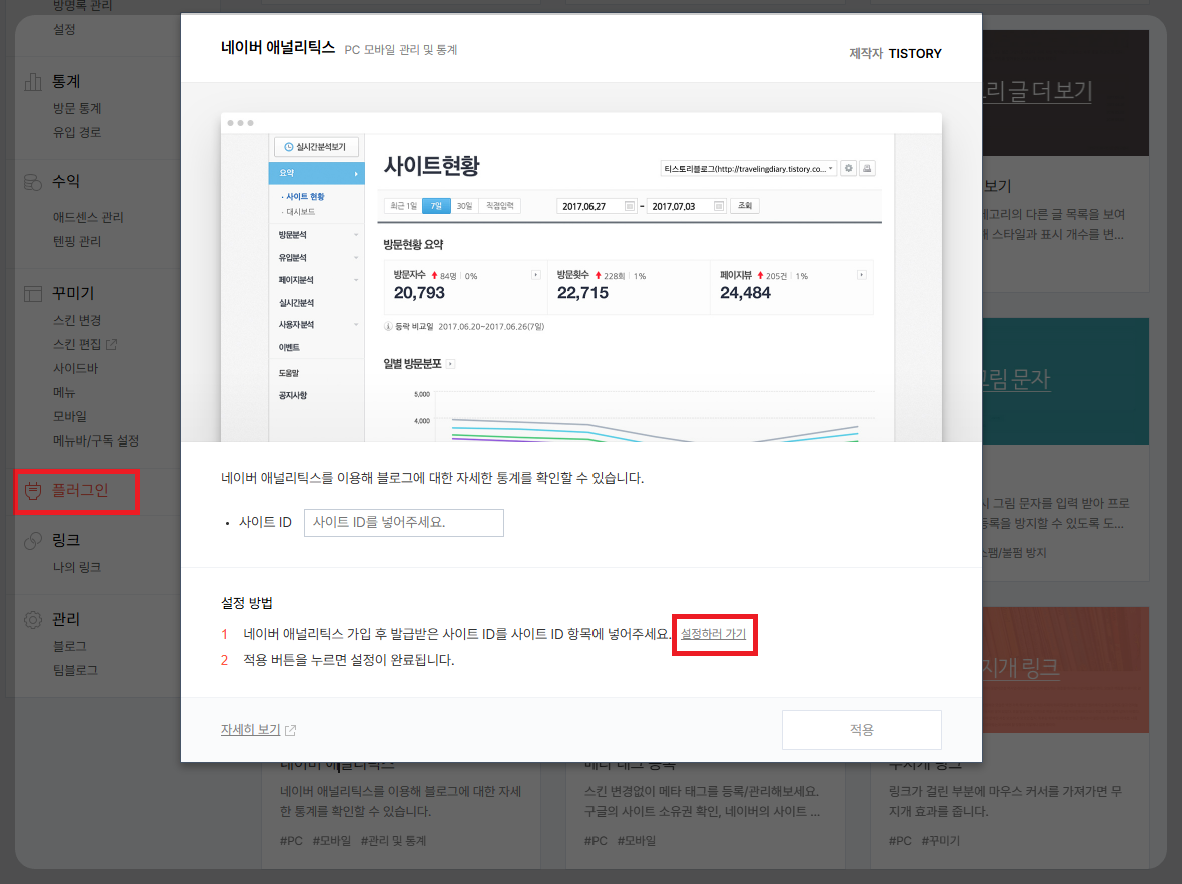Click the 사이트 ID input field
The width and height of the screenshot is (1182, 884).
(403, 522)
